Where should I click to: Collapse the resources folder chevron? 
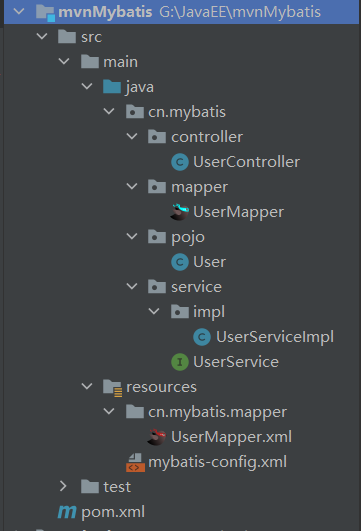(x=87, y=386)
